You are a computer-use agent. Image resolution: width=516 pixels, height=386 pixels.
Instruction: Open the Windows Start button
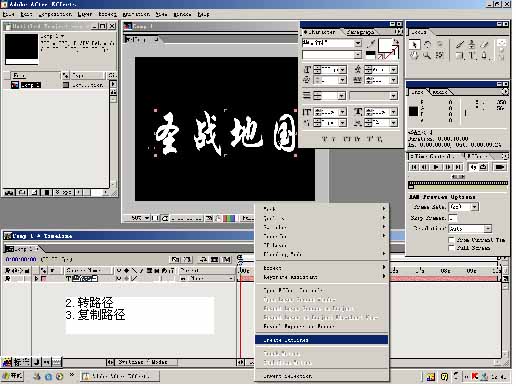[x=12, y=376]
